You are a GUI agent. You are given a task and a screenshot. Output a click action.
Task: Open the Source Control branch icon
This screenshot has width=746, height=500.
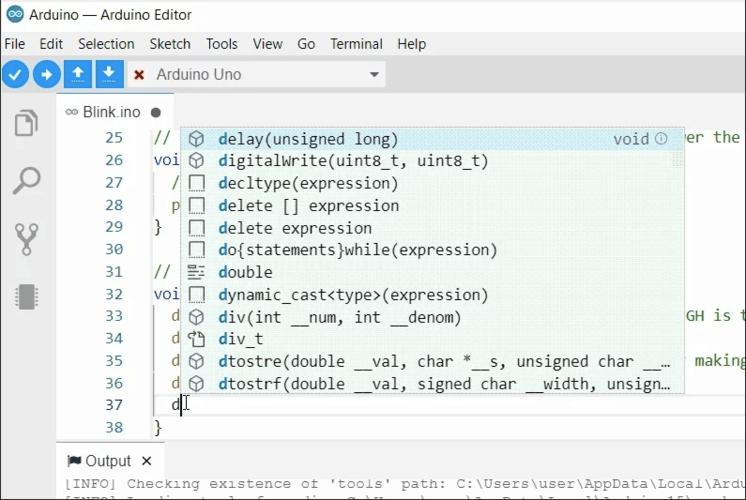pyautogui.click(x=26, y=239)
